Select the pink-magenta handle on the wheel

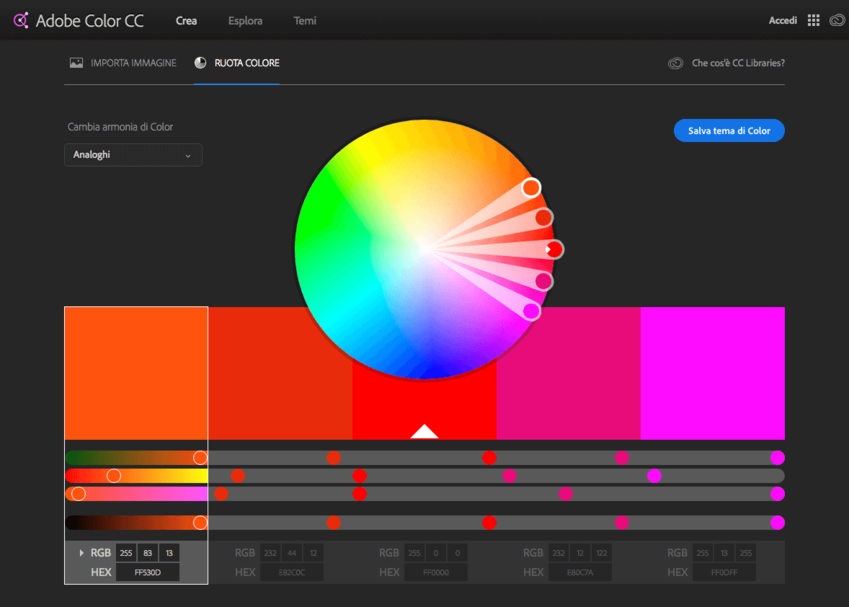(x=543, y=281)
